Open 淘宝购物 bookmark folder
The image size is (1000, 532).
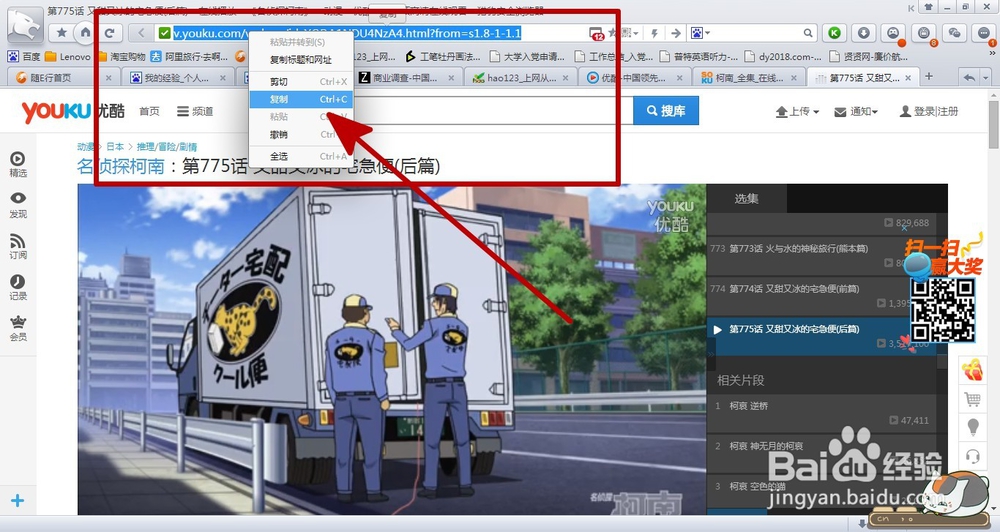121,57
